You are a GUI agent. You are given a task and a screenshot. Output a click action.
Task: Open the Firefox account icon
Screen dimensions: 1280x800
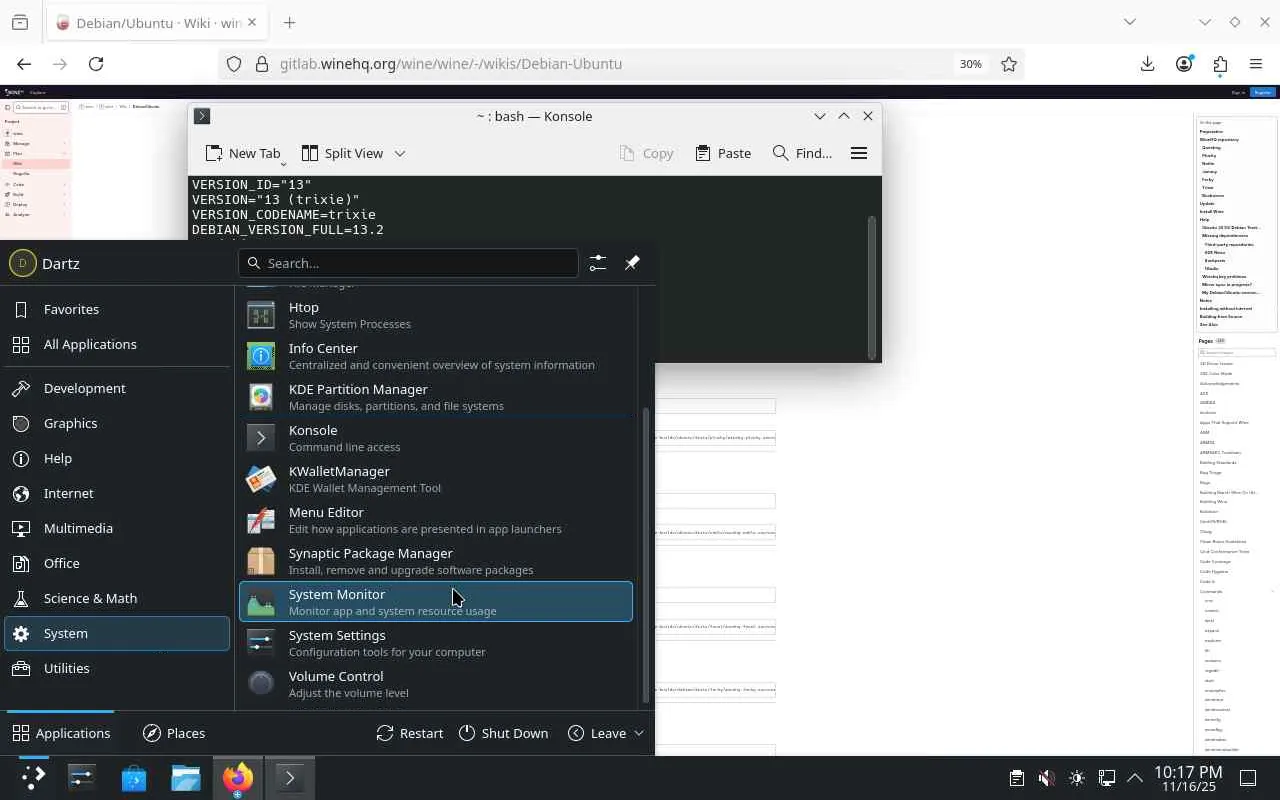click(x=1184, y=64)
